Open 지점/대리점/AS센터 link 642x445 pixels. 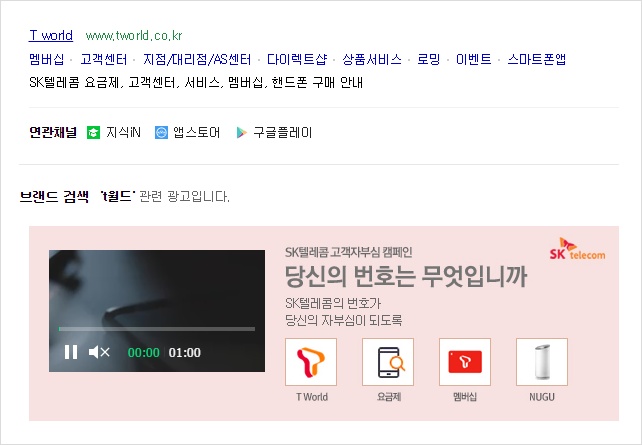197,59
